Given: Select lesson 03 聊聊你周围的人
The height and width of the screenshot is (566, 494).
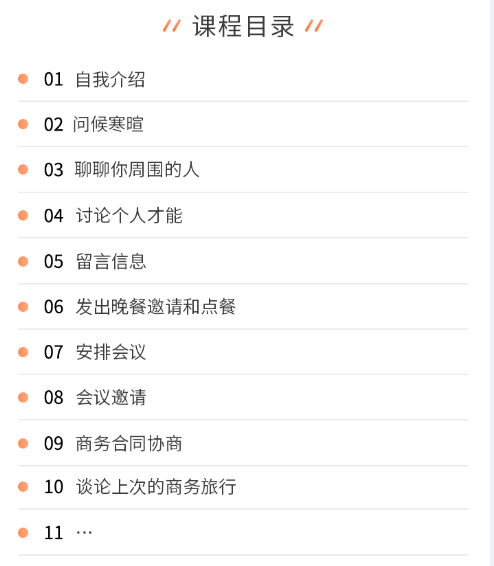Looking at the screenshot, I should pyautogui.click(x=243, y=170).
